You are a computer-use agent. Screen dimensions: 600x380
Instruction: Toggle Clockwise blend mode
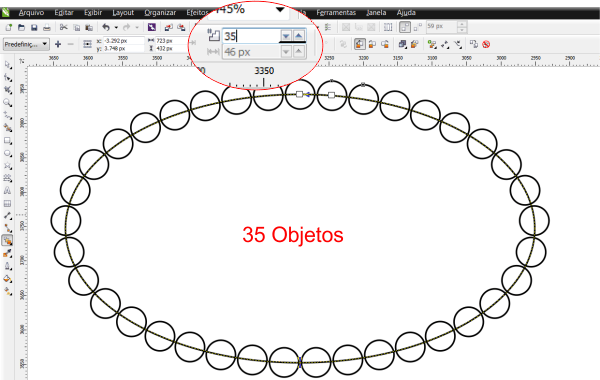pyautogui.click(x=372, y=44)
